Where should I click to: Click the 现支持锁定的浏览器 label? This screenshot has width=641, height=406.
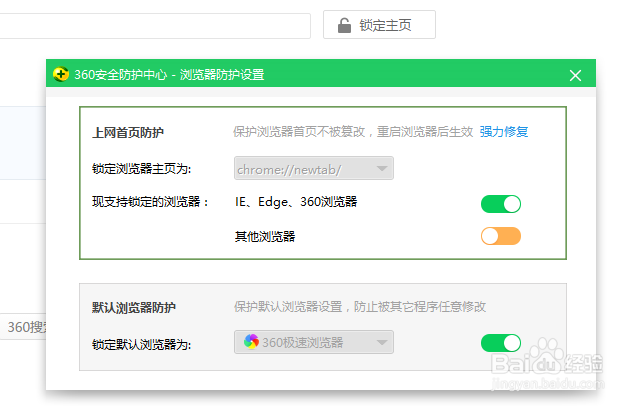tap(150, 202)
